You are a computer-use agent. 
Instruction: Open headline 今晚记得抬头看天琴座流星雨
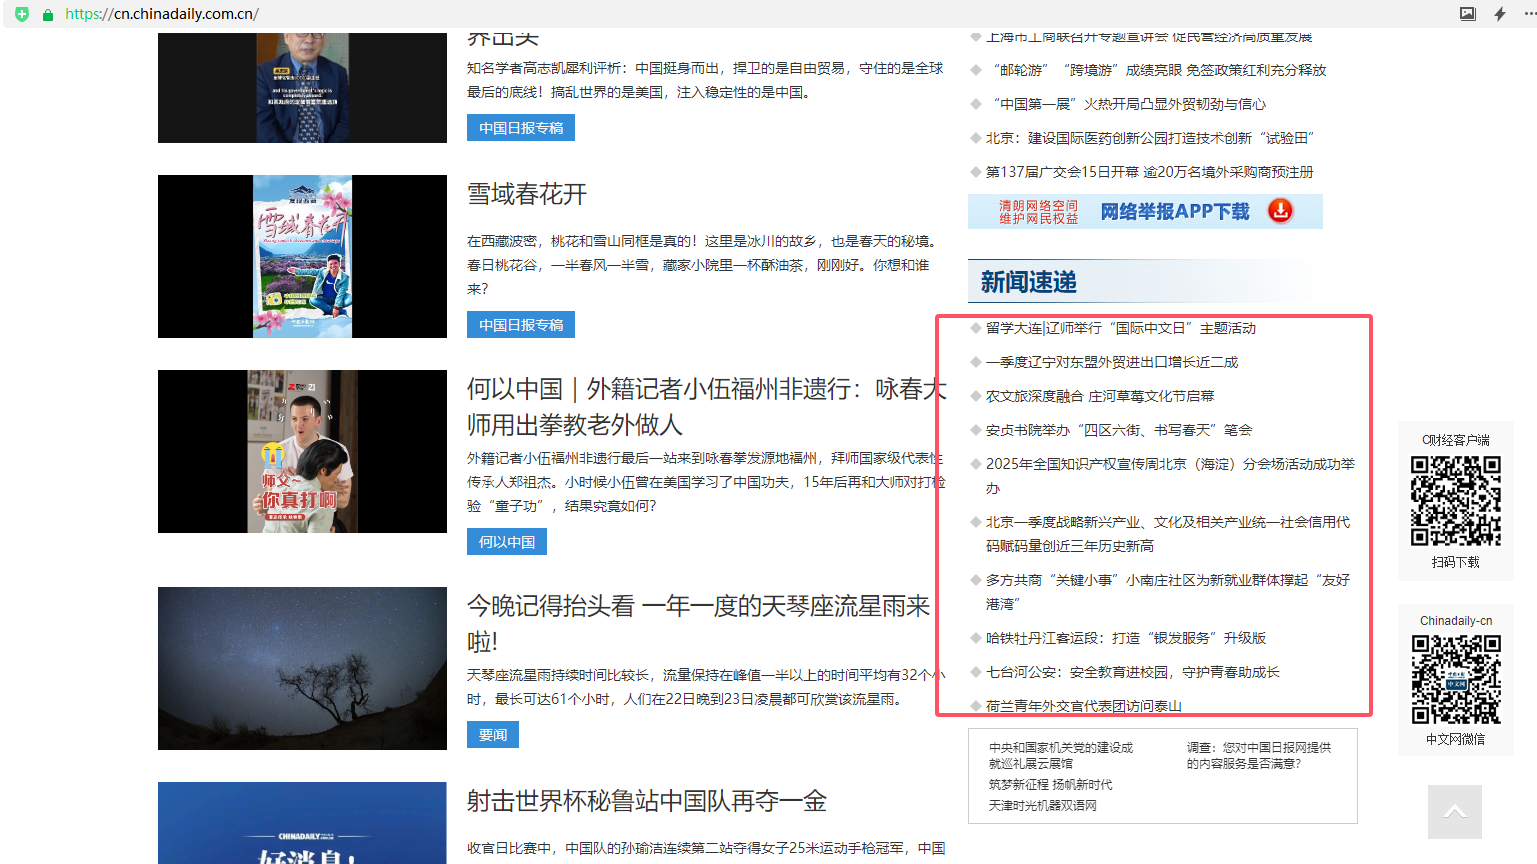[x=699, y=624]
